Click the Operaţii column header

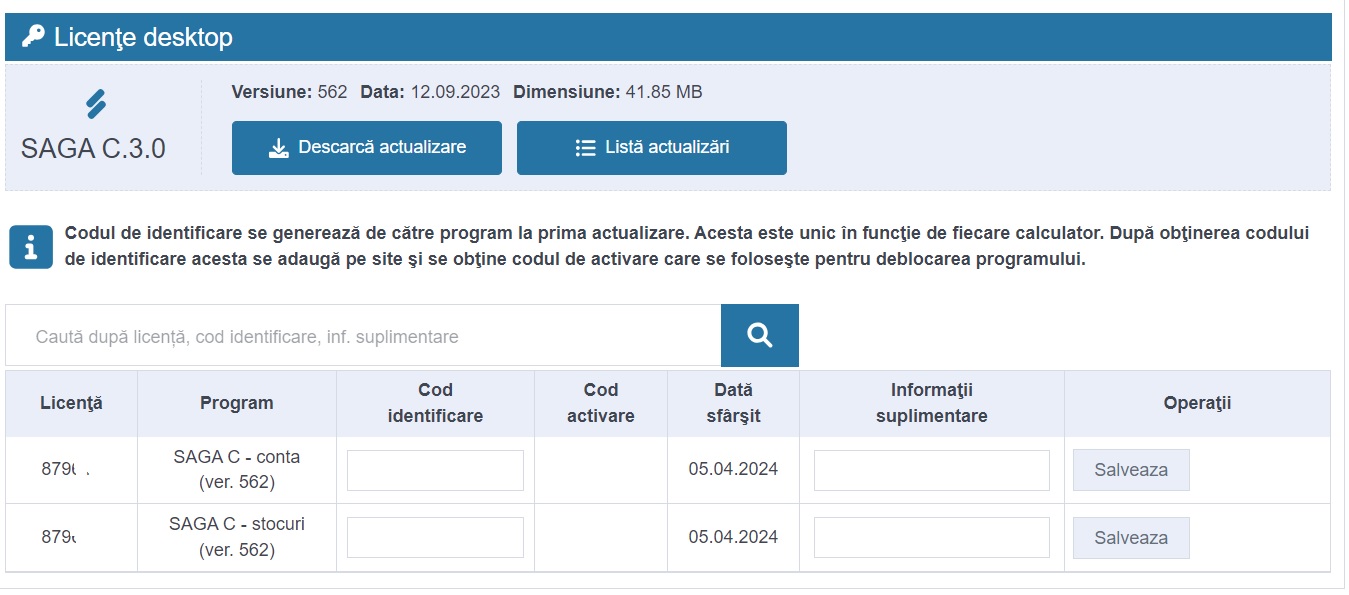click(1197, 403)
